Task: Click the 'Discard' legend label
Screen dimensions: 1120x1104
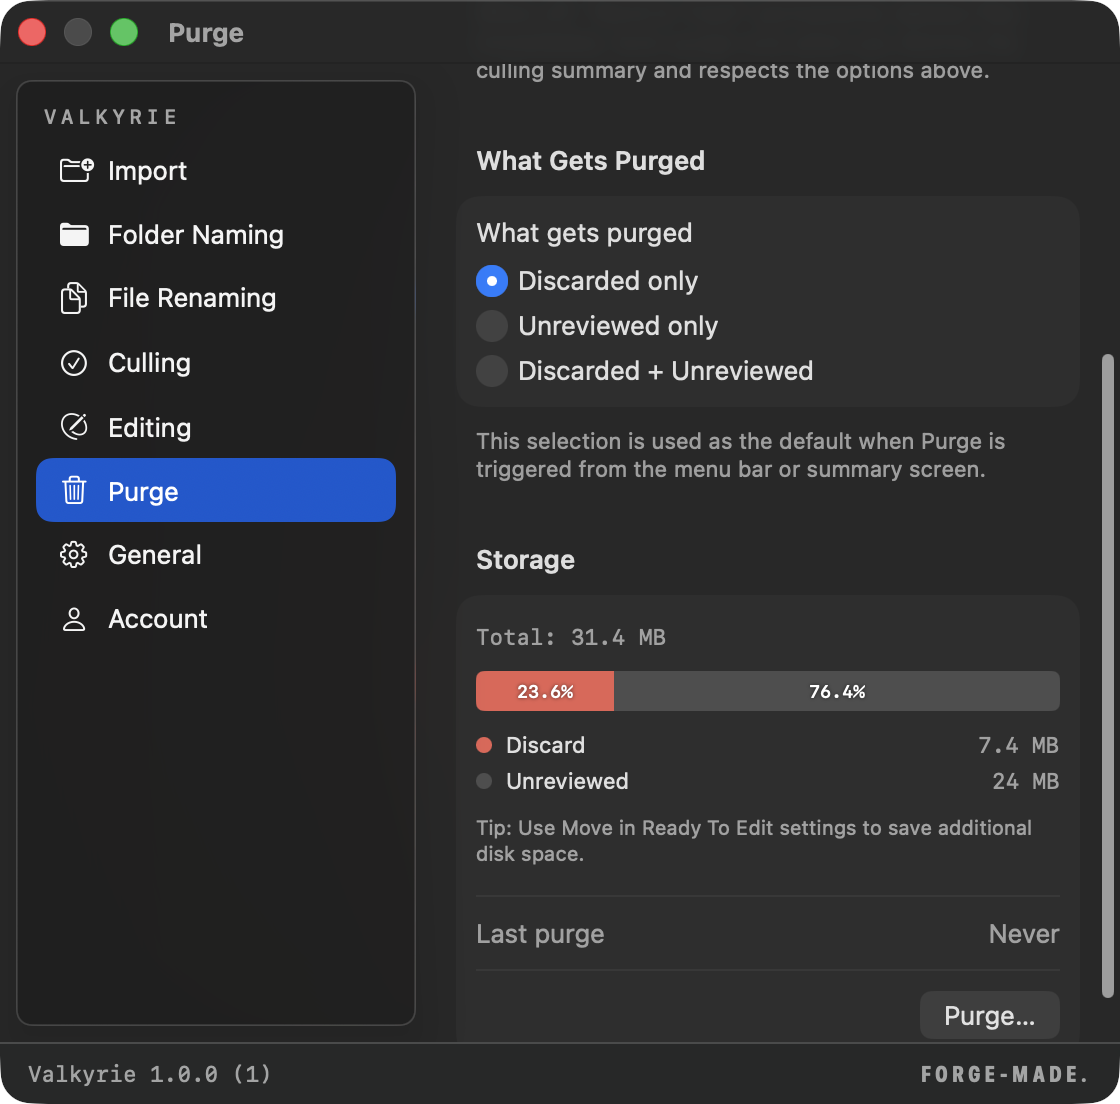Action: coord(546,745)
